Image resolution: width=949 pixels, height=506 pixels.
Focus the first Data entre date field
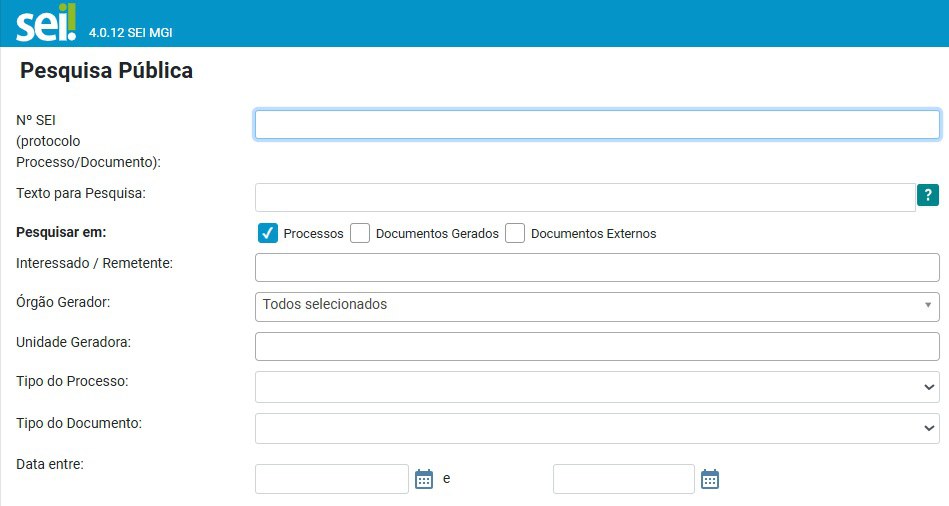pos(332,479)
